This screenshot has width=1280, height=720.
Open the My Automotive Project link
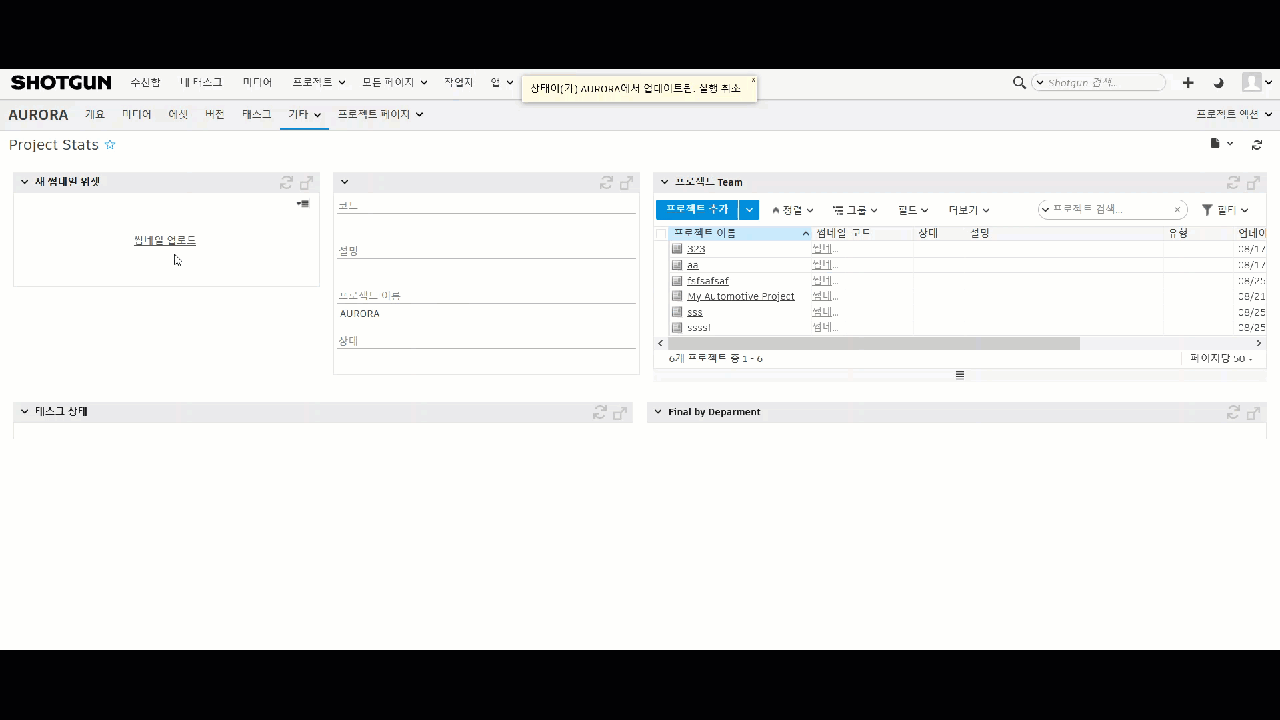pos(741,296)
